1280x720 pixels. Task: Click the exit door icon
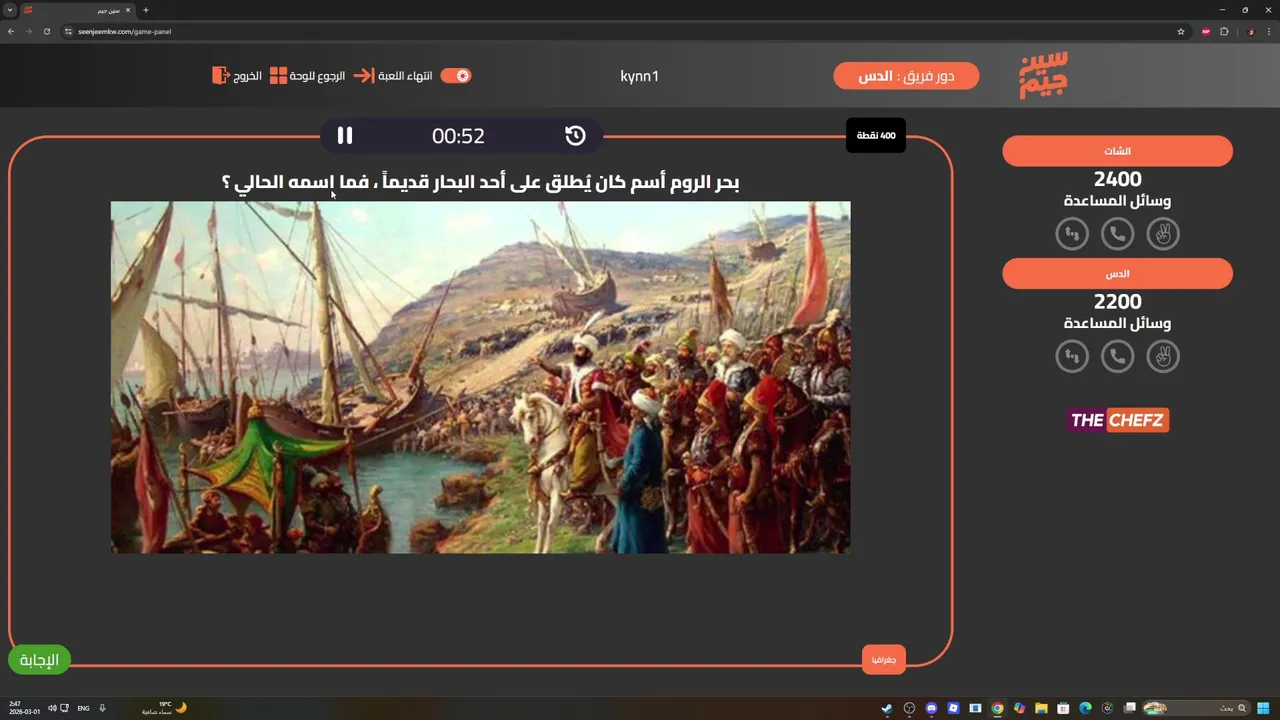point(221,76)
